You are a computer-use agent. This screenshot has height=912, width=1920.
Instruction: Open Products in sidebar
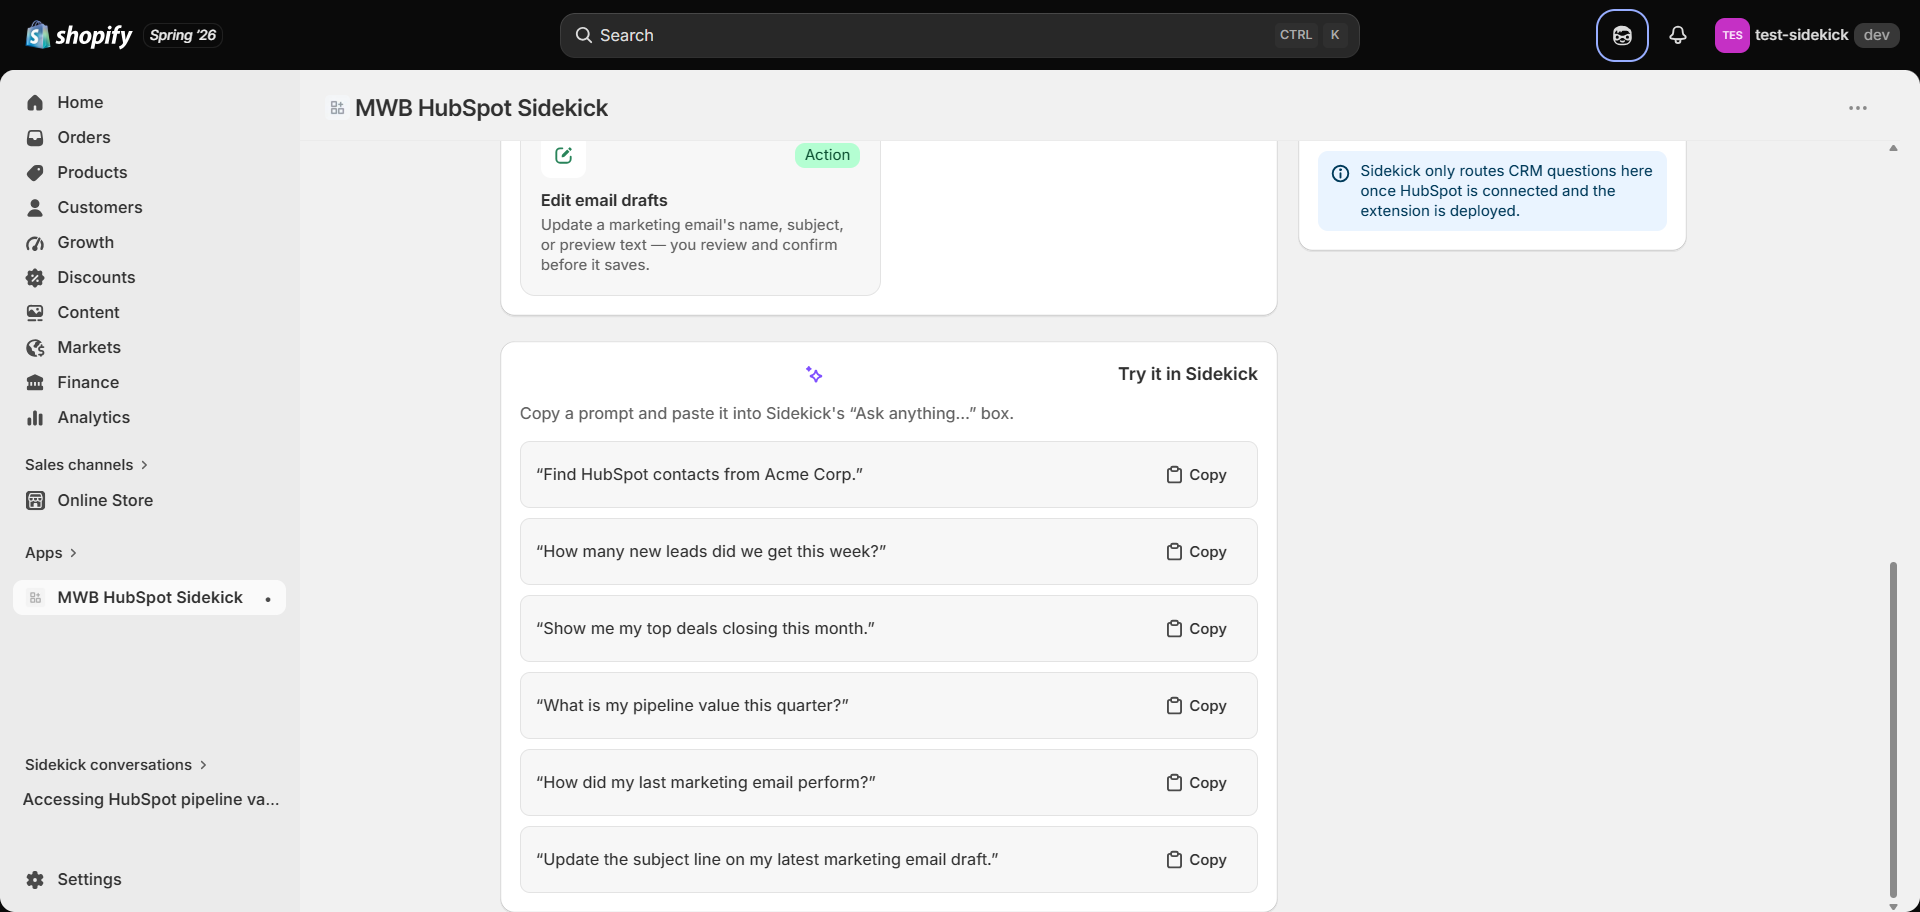[149, 172]
